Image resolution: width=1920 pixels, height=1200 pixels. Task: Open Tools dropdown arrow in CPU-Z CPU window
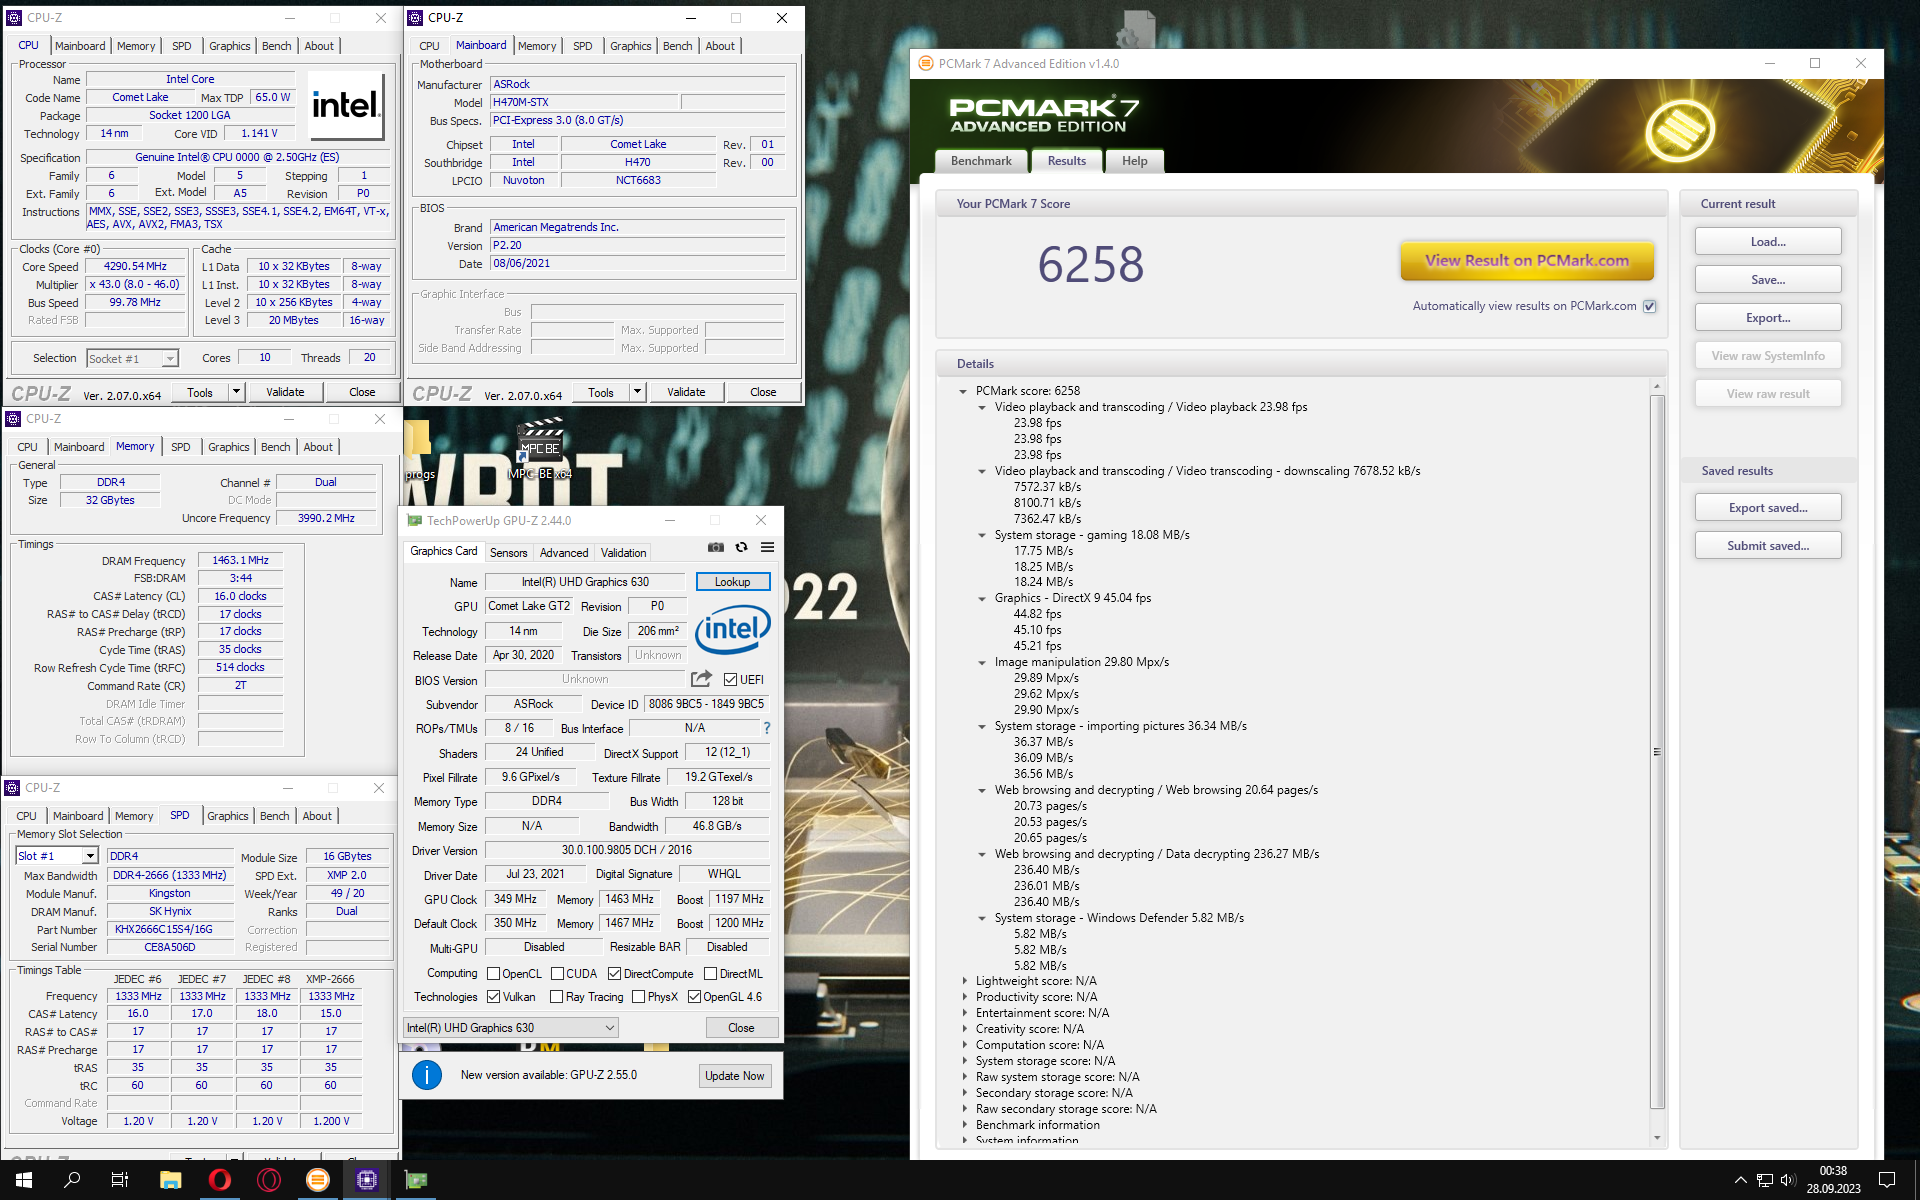pyautogui.click(x=236, y=392)
